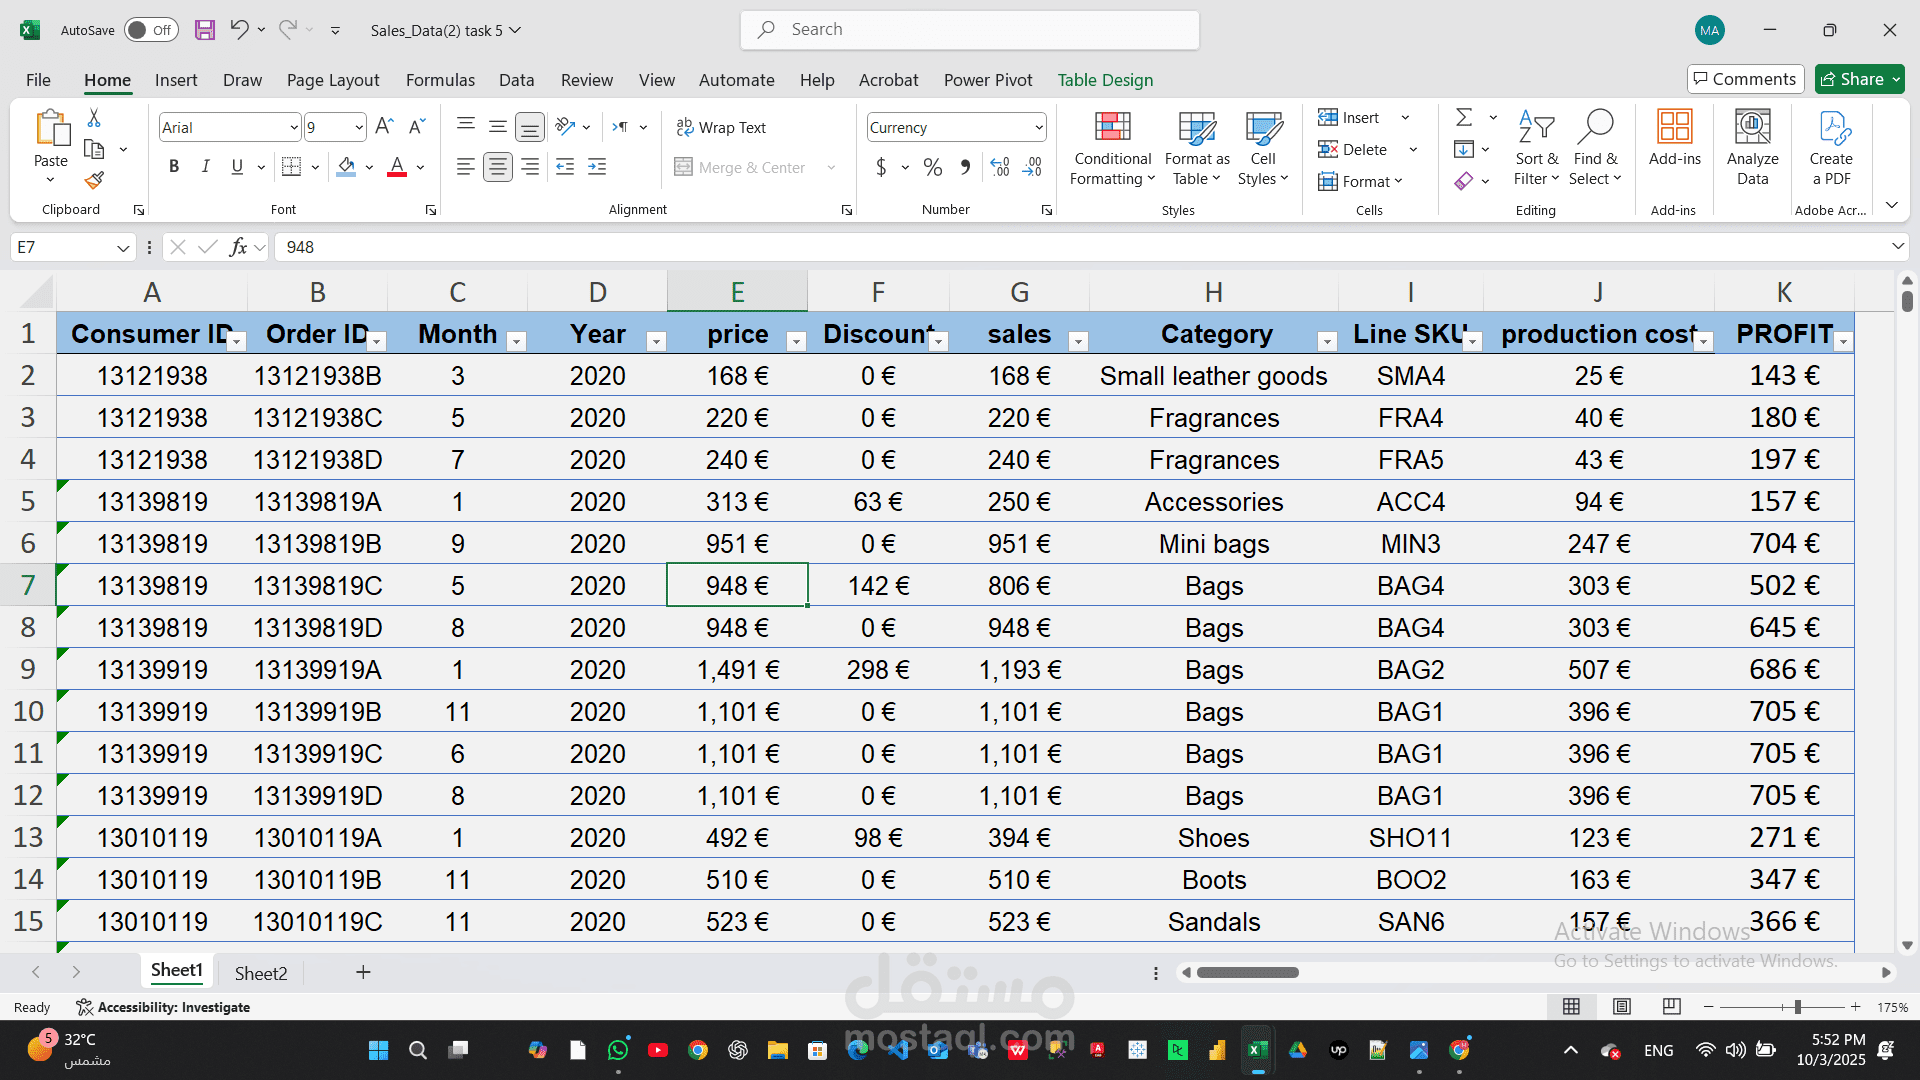Click the AutoSum sigma icon
Image resolution: width=1920 pixels, height=1080 pixels.
click(1464, 118)
